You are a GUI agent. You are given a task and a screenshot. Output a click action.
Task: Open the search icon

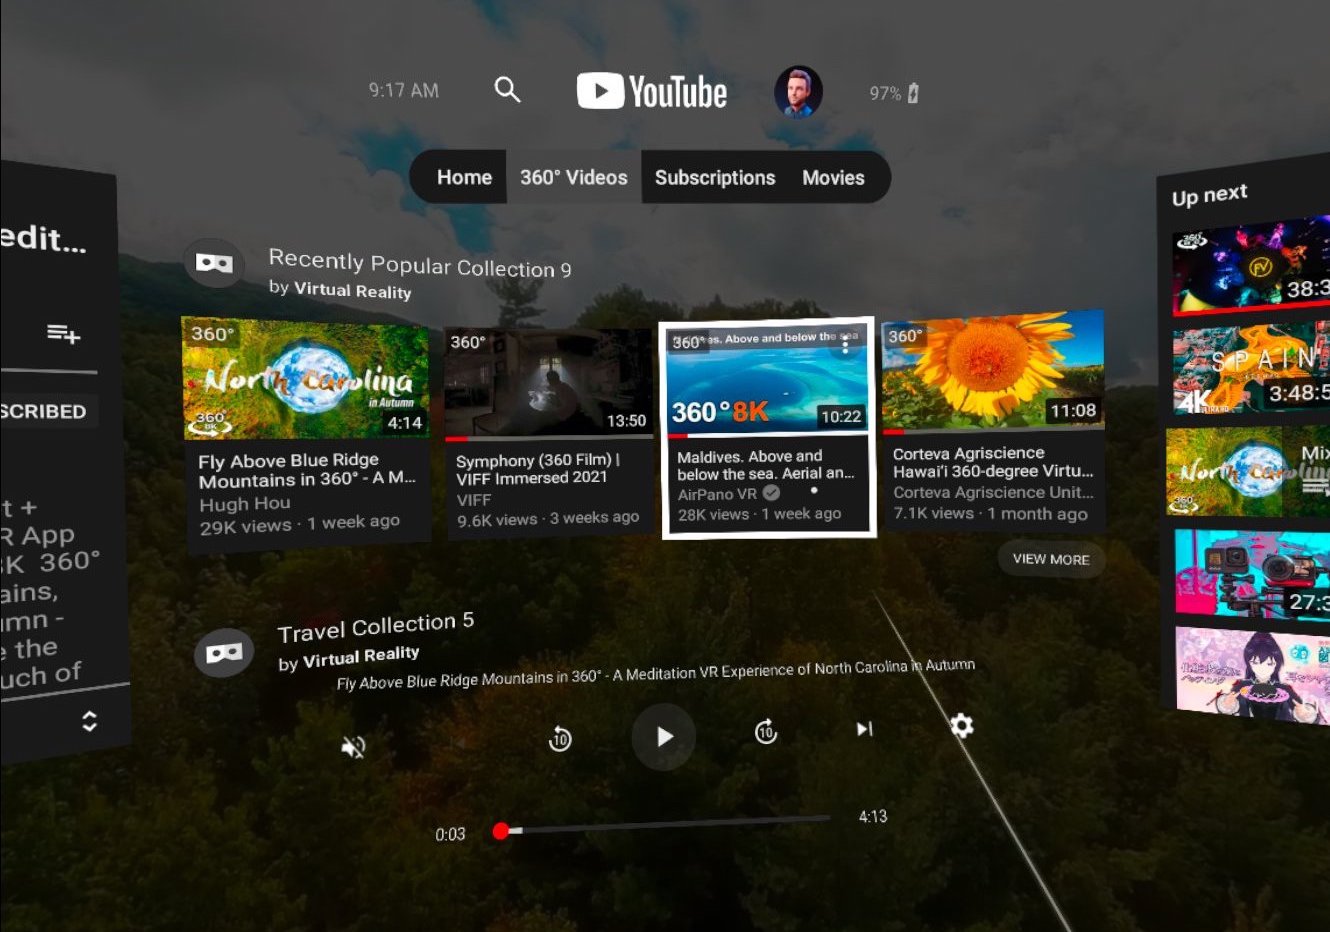507,89
